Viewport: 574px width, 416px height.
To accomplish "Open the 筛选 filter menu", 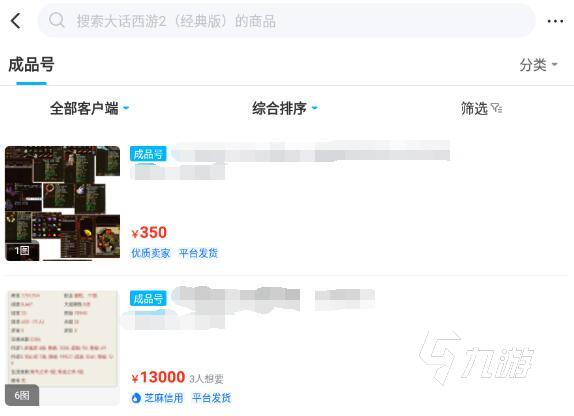I will pos(481,108).
